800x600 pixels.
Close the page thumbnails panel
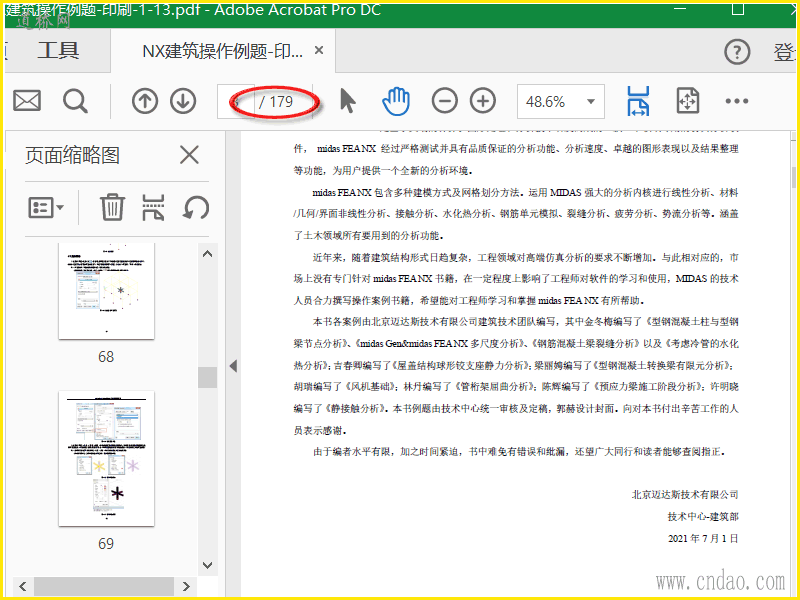tap(189, 155)
